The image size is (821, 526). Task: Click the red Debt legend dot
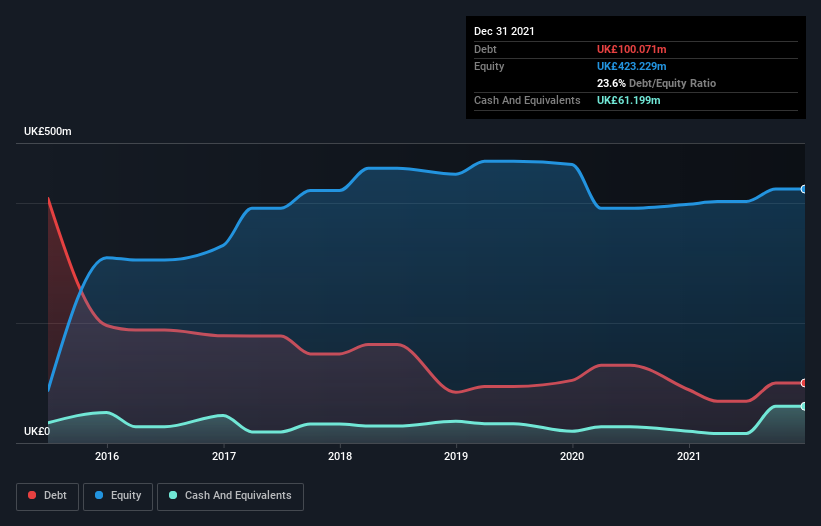32,495
